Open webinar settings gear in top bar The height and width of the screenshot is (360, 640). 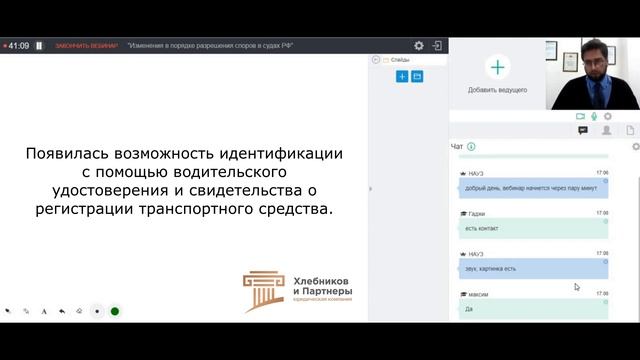419,46
